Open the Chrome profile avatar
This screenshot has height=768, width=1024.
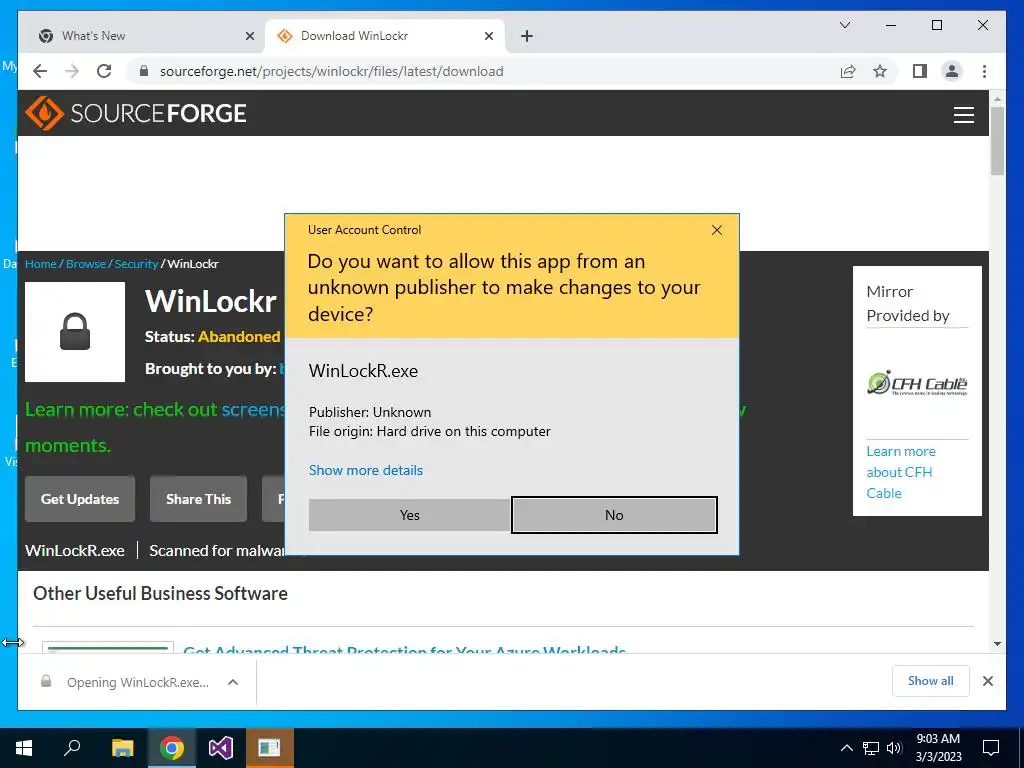(x=952, y=71)
